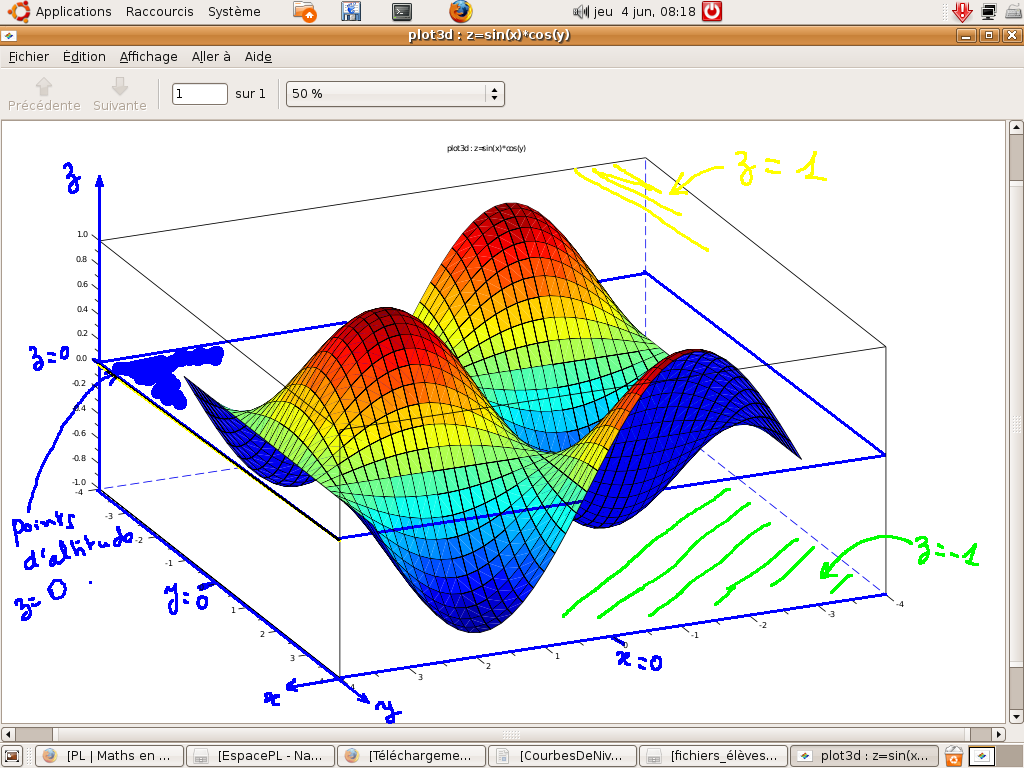This screenshot has height=768, width=1024.
Task: Click the page number input field
Action: pyautogui.click(x=200, y=94)
